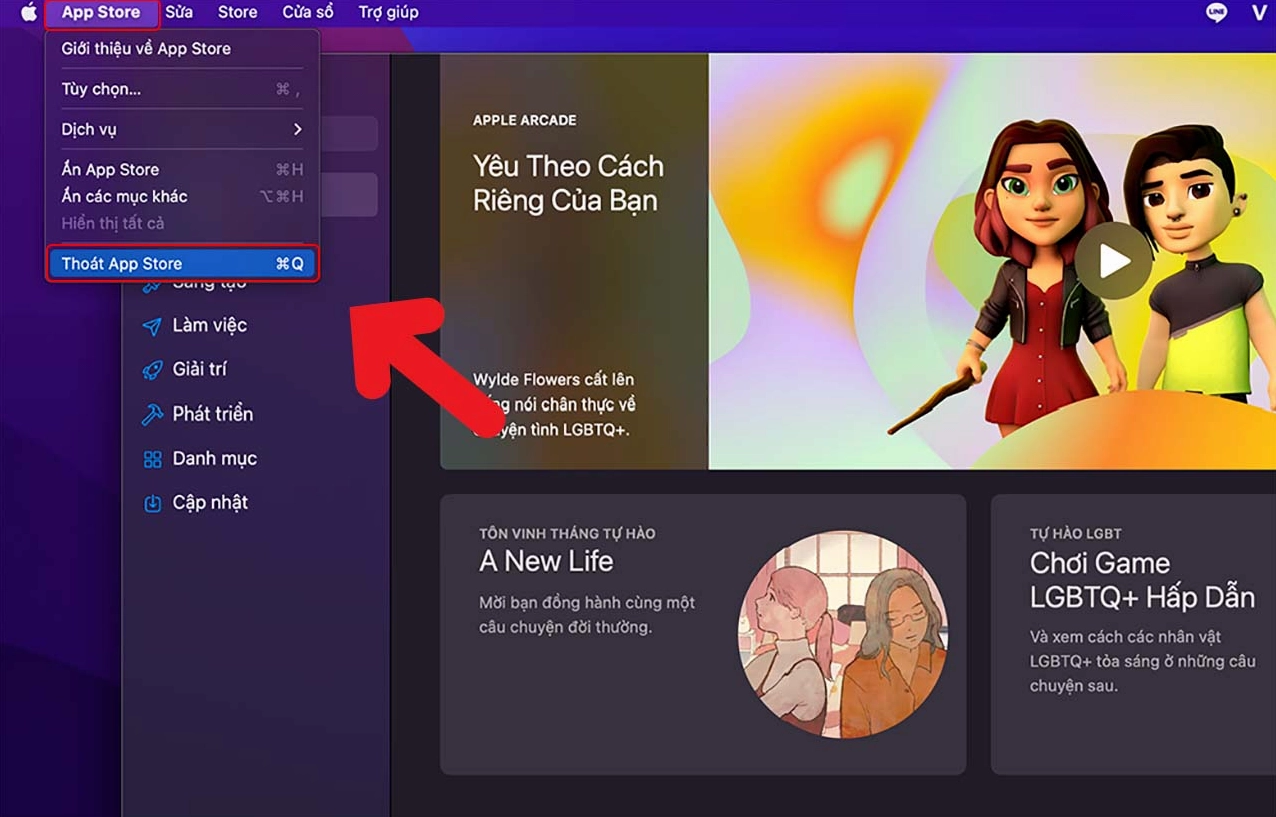The height and width of the screenshot is (817, 1276).
Task: Open the Làm việc sidebar section
Action: pyautogui.click(x=209, y=325)
